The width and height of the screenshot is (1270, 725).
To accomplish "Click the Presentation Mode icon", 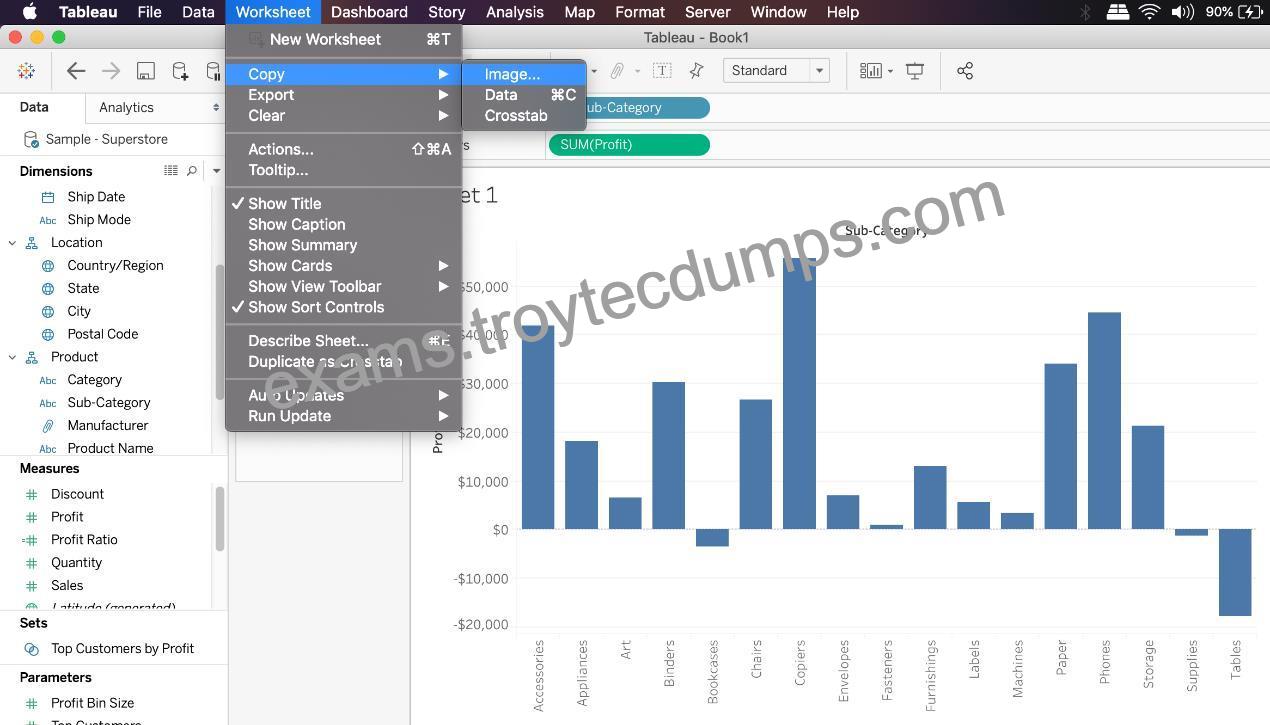I will coord(915,71).
